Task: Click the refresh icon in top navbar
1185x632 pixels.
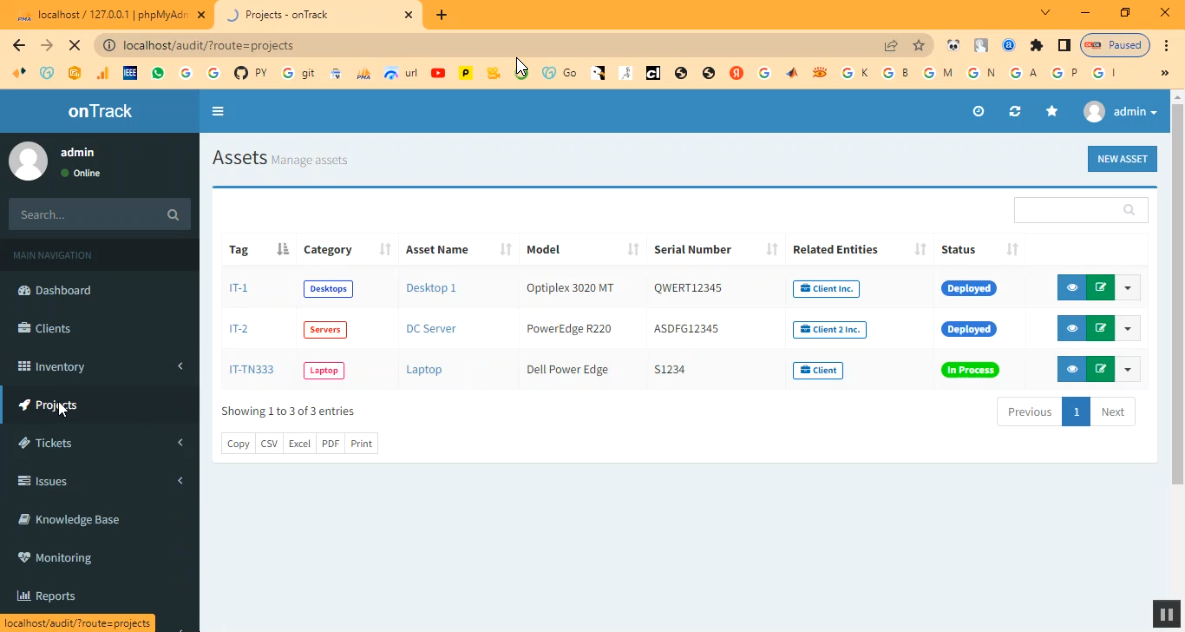Action: (1015, 111)
